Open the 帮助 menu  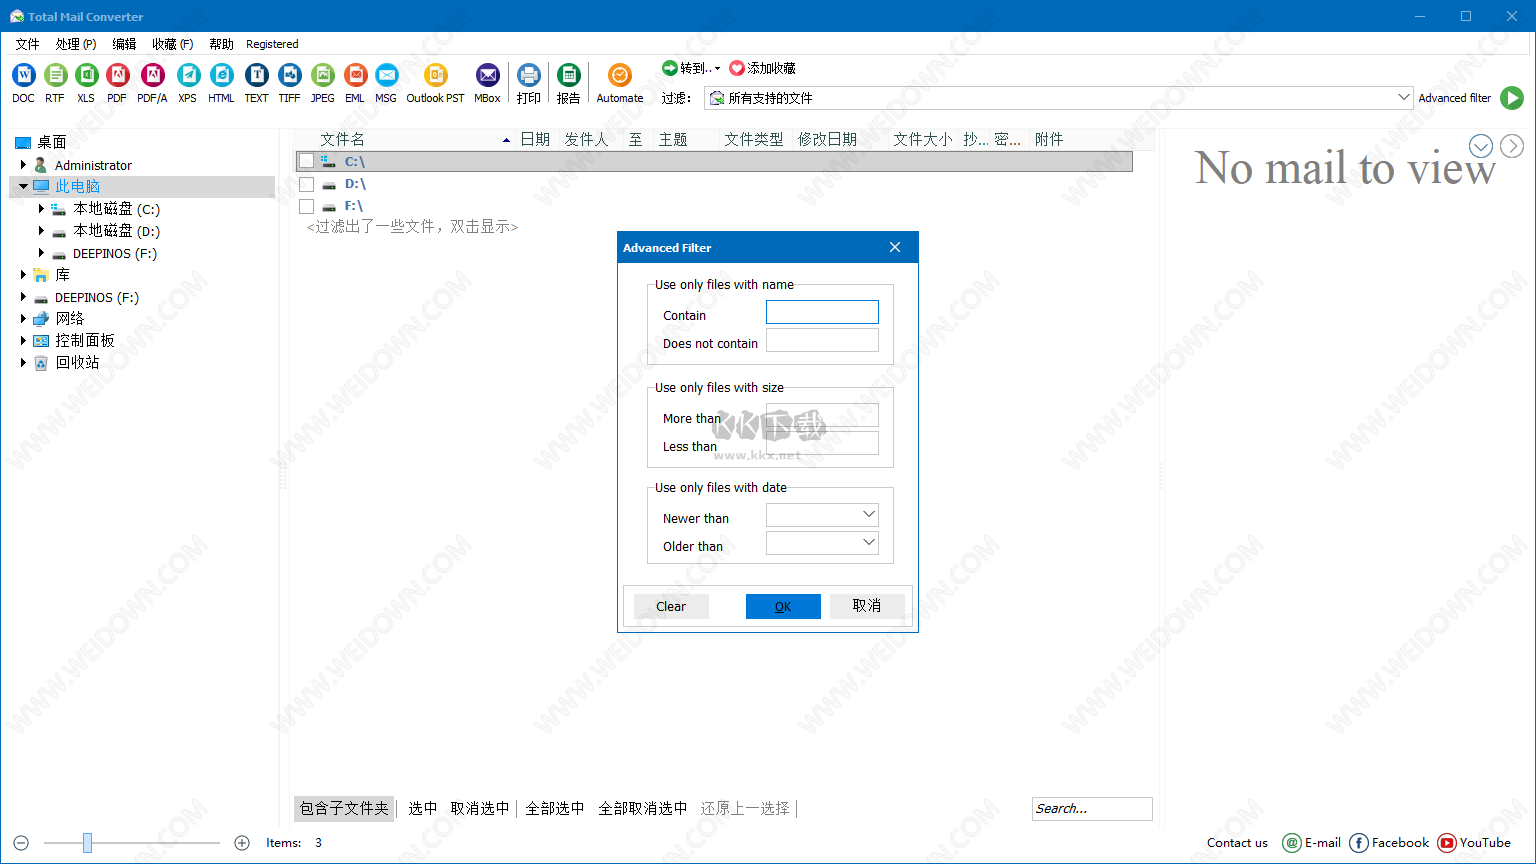click(220, 43)
